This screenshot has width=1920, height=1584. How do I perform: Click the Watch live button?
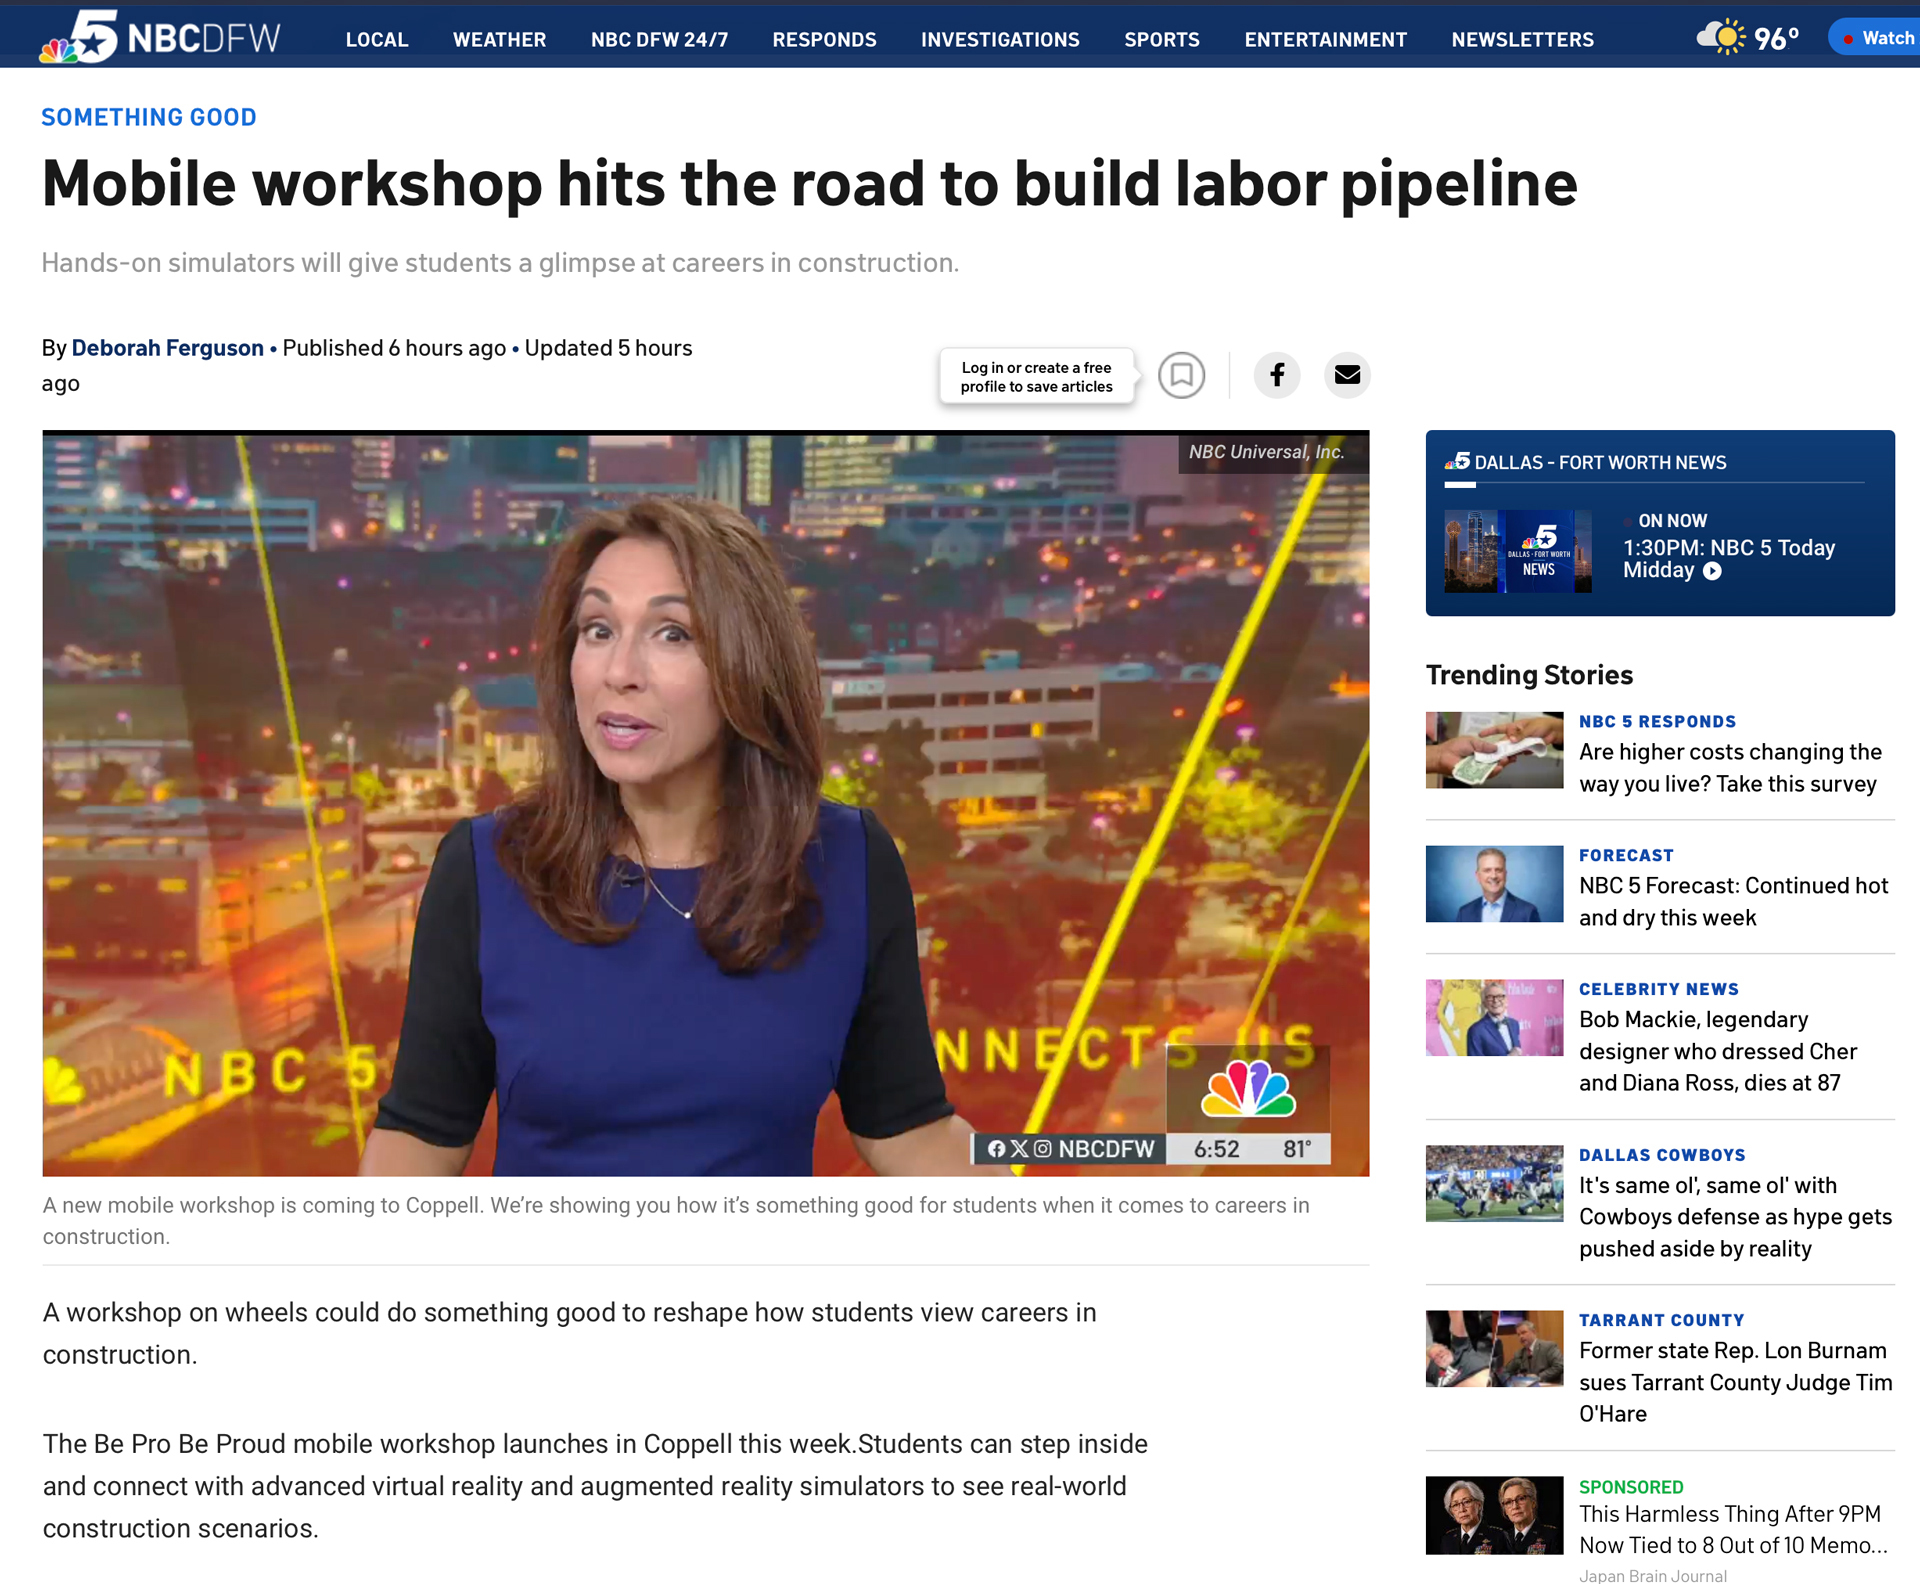pos(1875,38)
